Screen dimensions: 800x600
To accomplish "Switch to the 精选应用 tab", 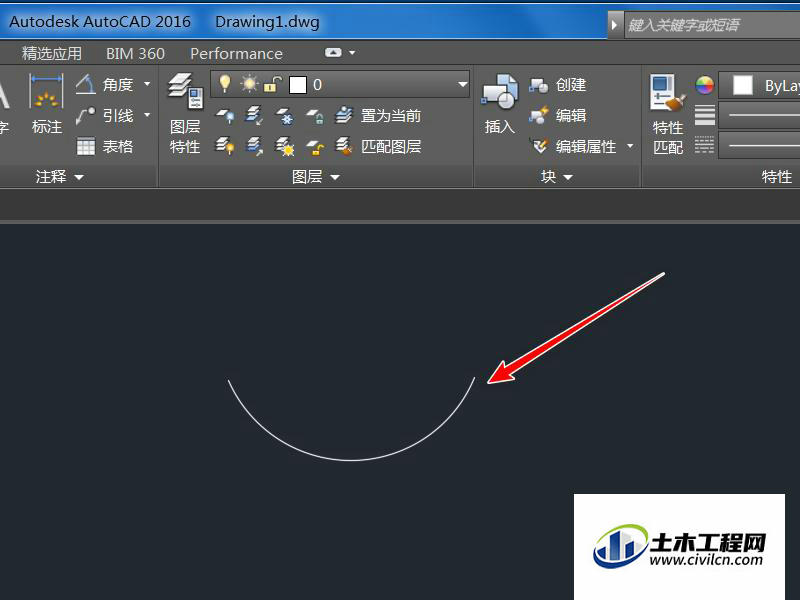I will coord(52,54).
